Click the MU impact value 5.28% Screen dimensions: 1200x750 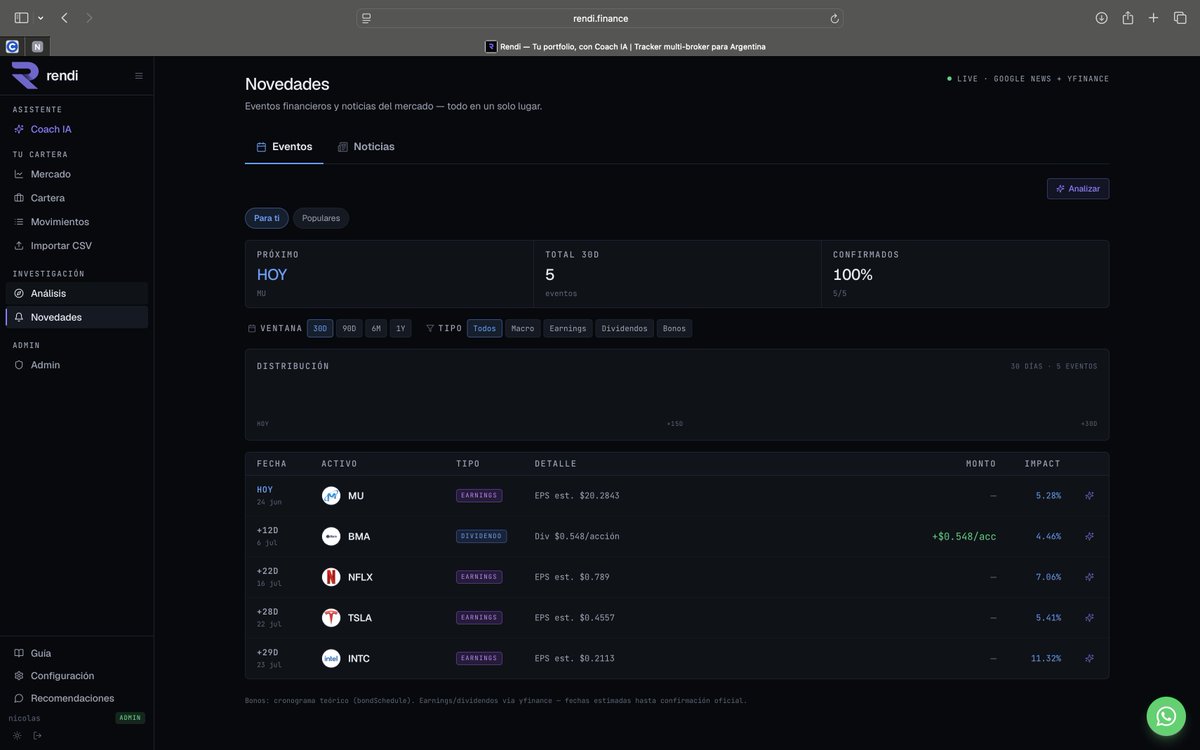[x=1048, y=496]
